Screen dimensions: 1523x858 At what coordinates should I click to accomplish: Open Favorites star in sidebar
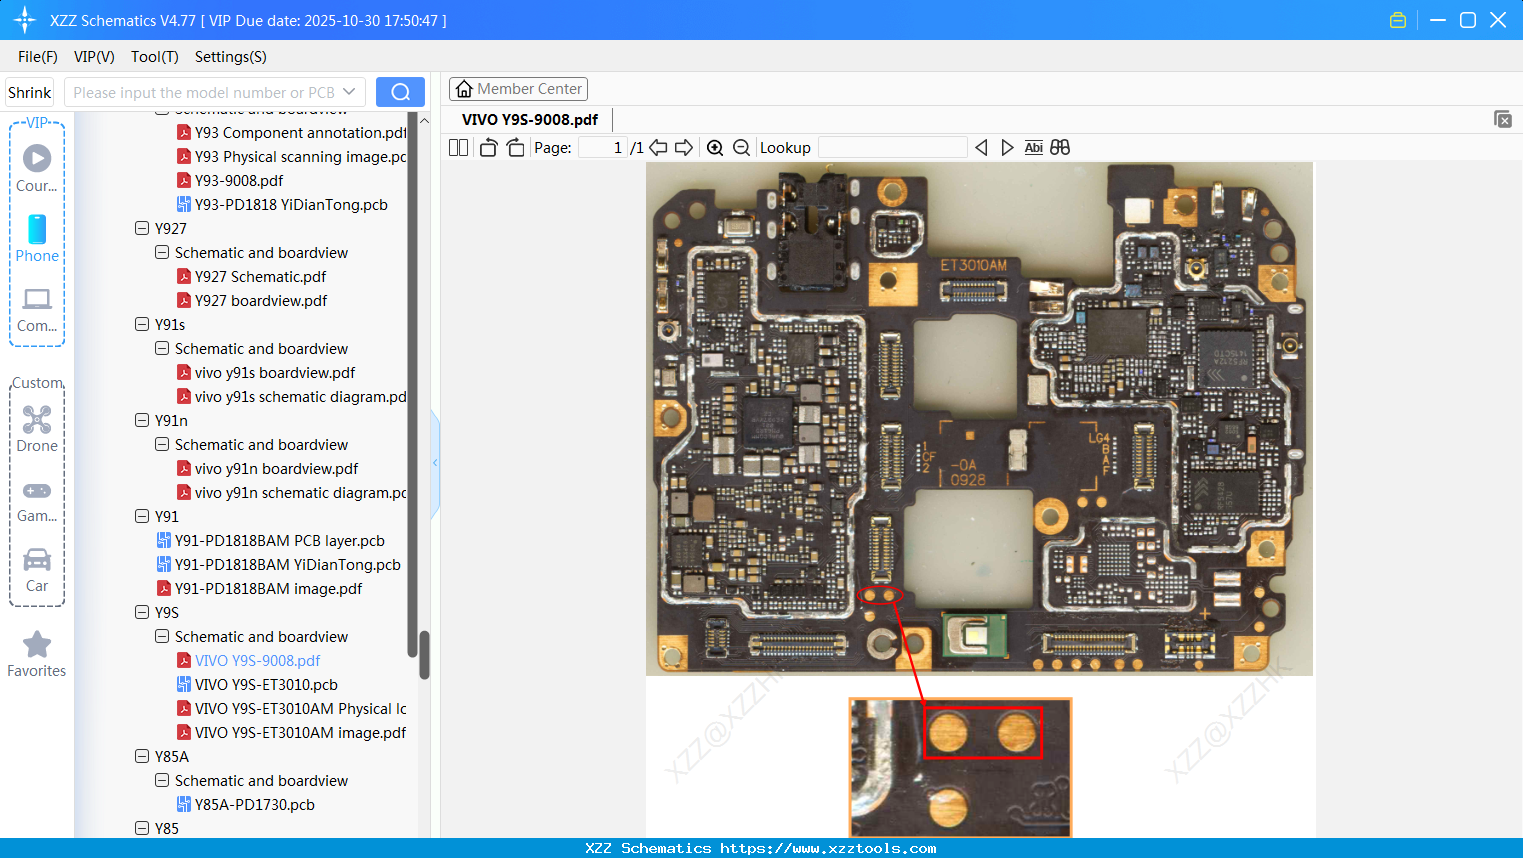[x=37, y=654]
